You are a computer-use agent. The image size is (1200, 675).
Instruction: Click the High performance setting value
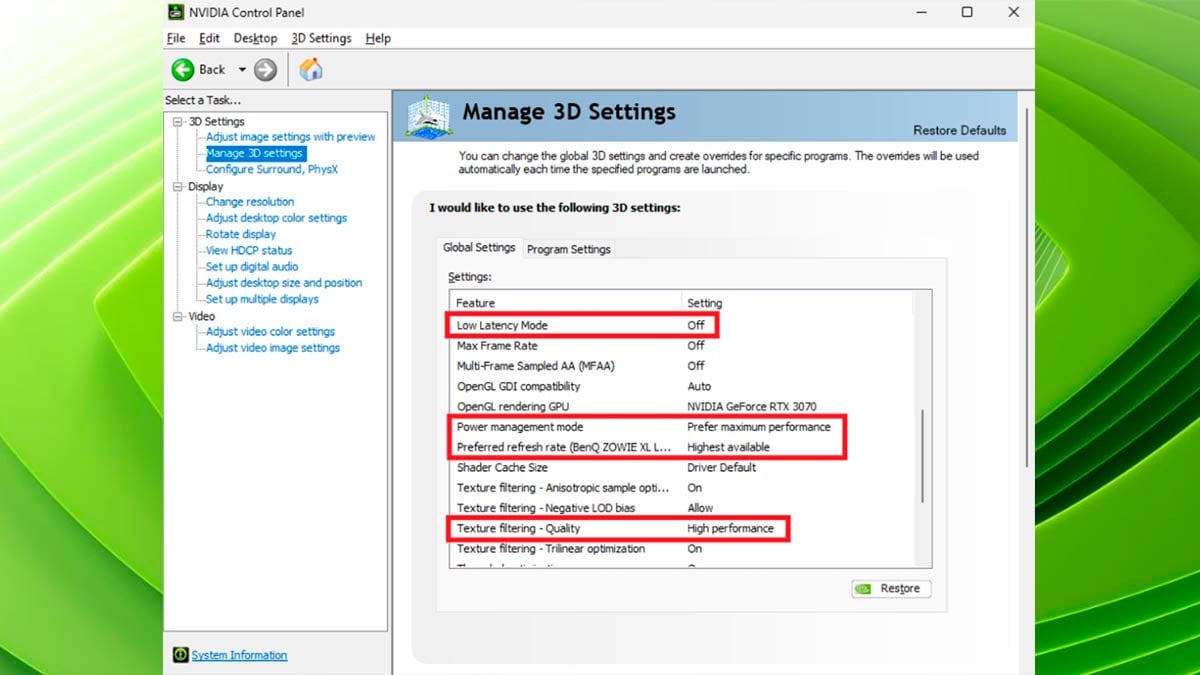coord(730,528)
